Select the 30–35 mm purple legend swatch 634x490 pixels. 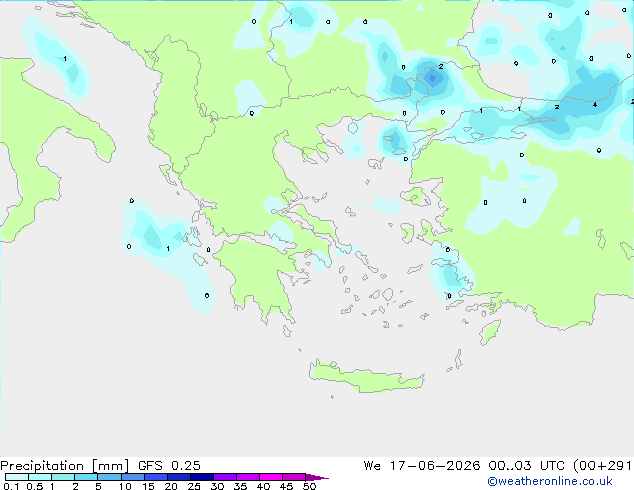(224, 477)
